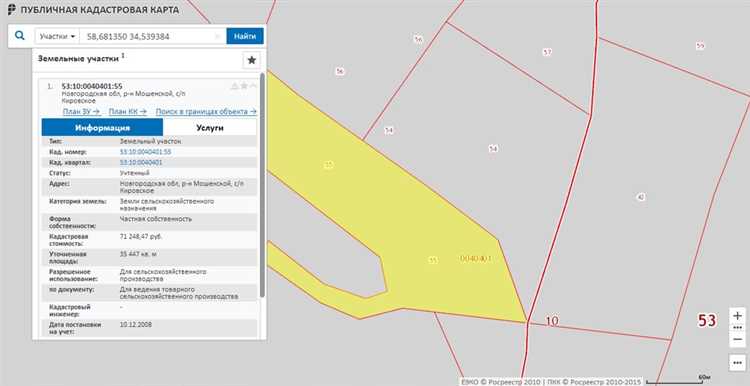Click the Росреестр copyright attribution text

pos(551,382)
